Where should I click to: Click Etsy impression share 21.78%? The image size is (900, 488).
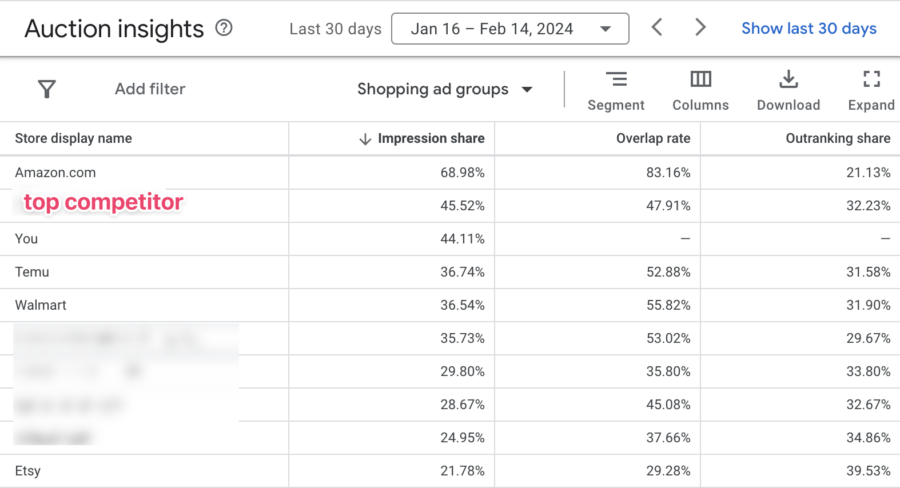click(x=462, y=471)
